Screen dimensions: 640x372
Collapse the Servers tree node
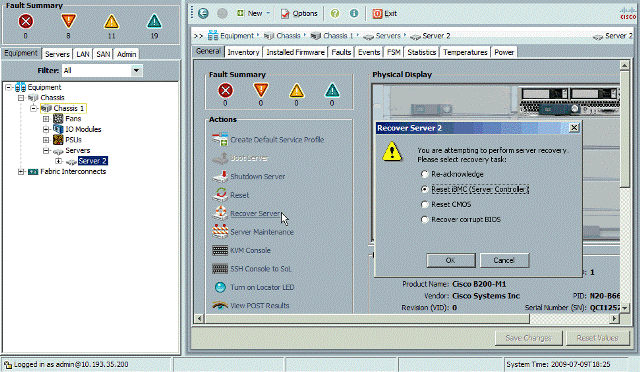point(46,151)
